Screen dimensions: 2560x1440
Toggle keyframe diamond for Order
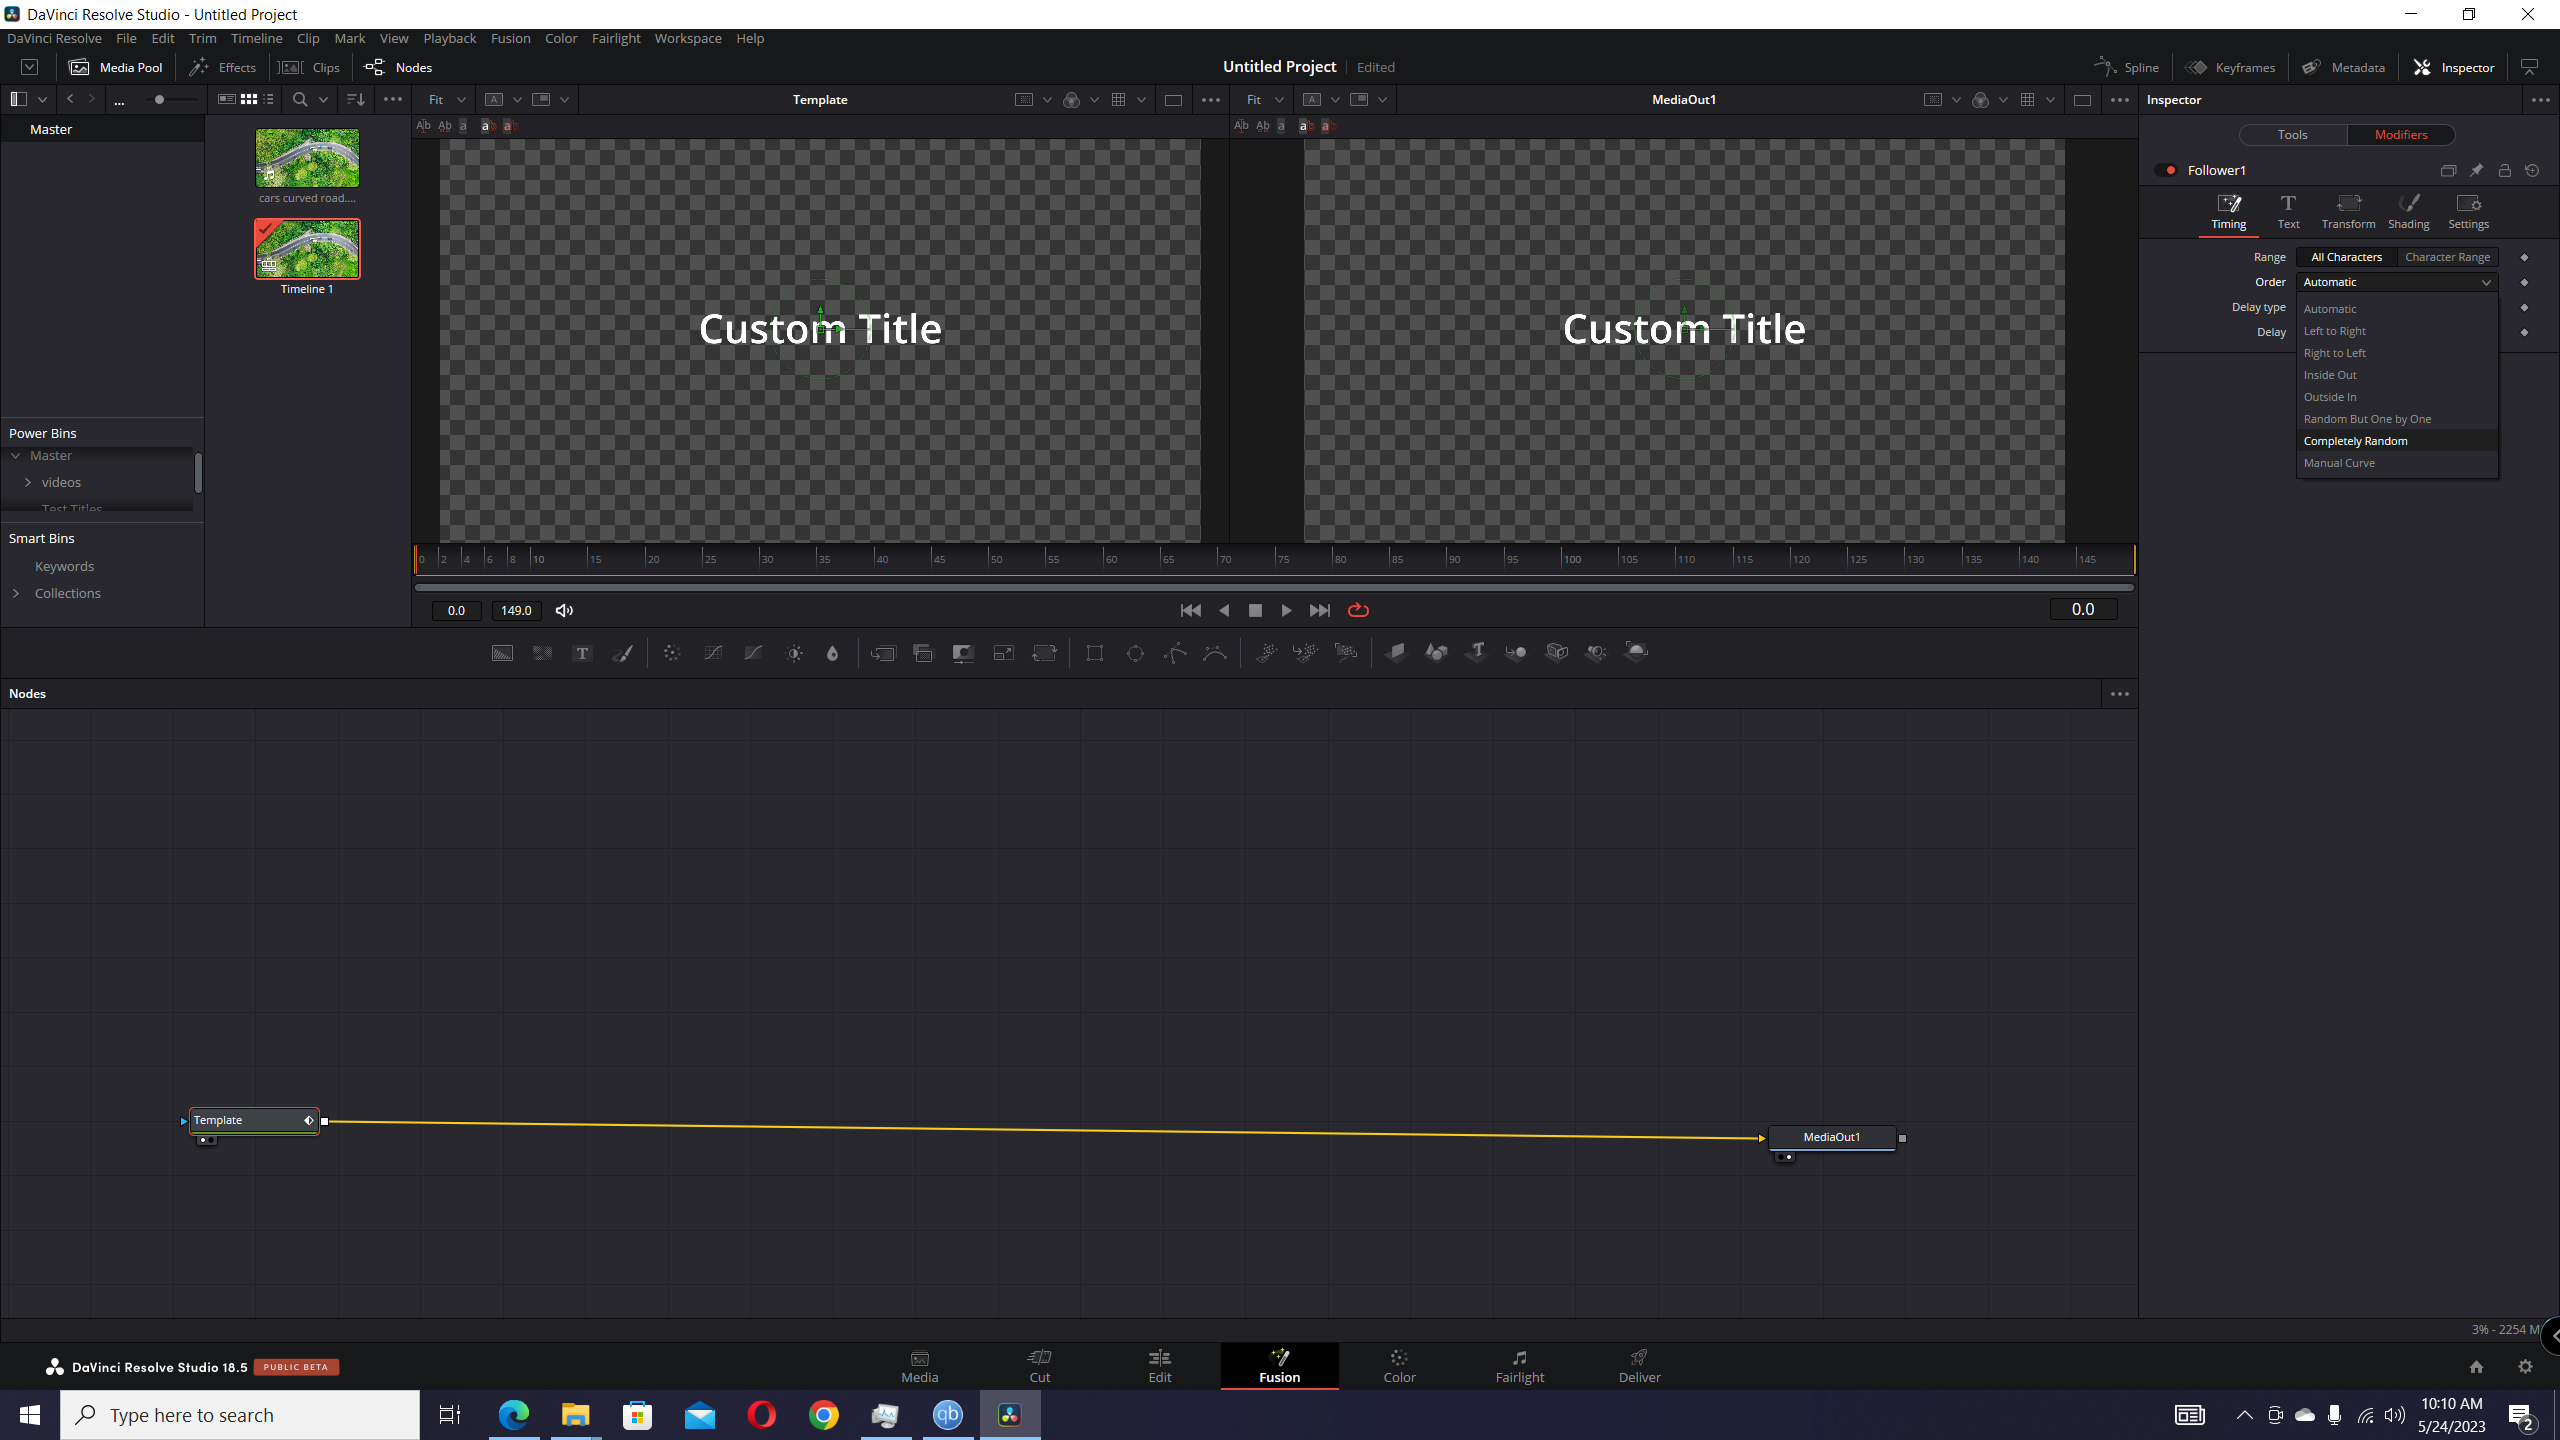(2524, 282)
